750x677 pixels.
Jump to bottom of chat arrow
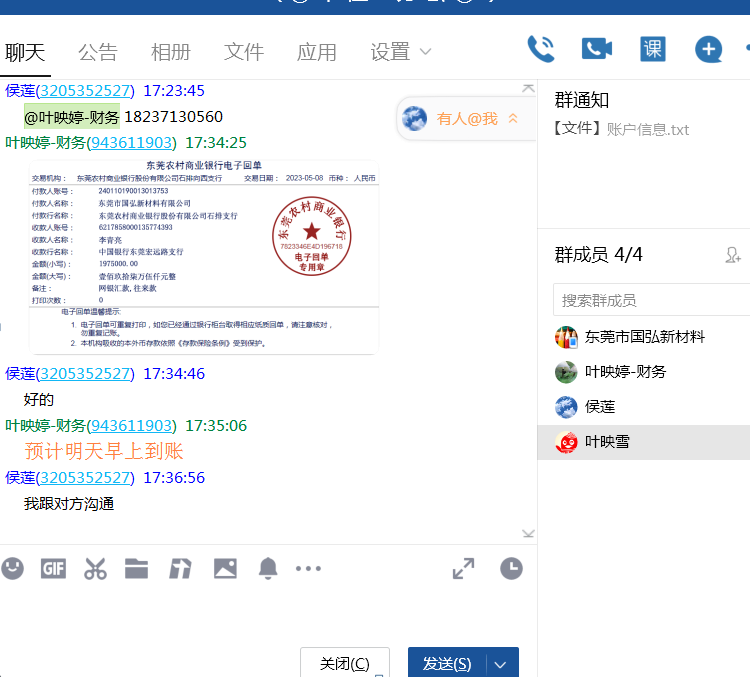(528, 533)
